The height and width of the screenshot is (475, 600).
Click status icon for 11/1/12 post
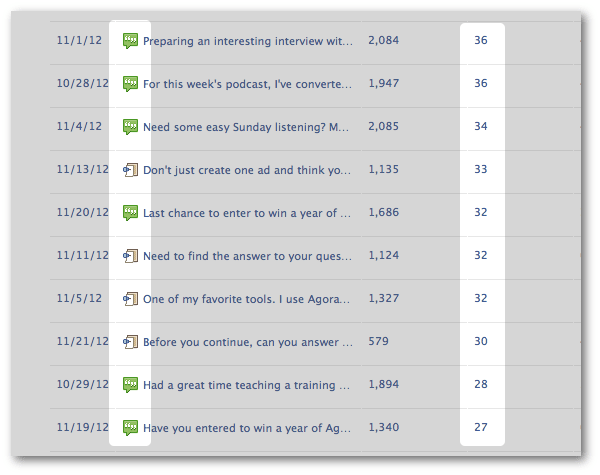pyautogui.click(x=130, y=41)
